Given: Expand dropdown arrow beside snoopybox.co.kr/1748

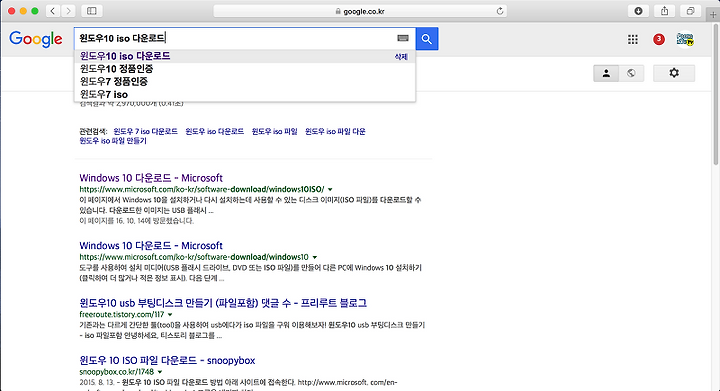Looking at the screenshot, I should pos(160,372).
